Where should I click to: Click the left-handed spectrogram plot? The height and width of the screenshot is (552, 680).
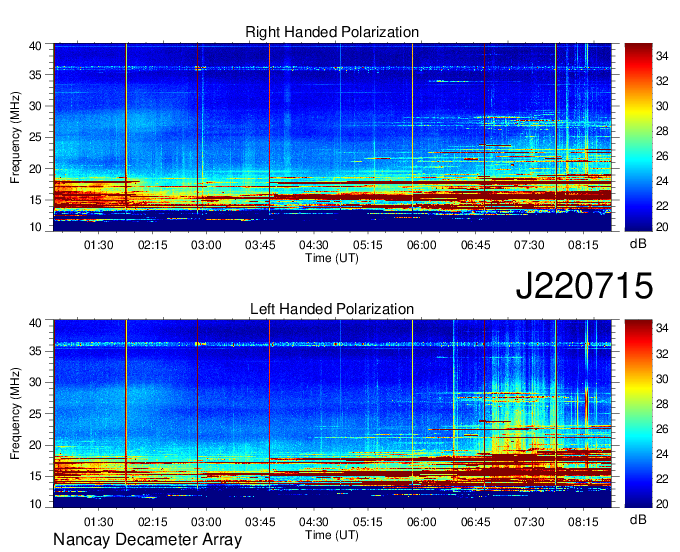tap(332, 414)
